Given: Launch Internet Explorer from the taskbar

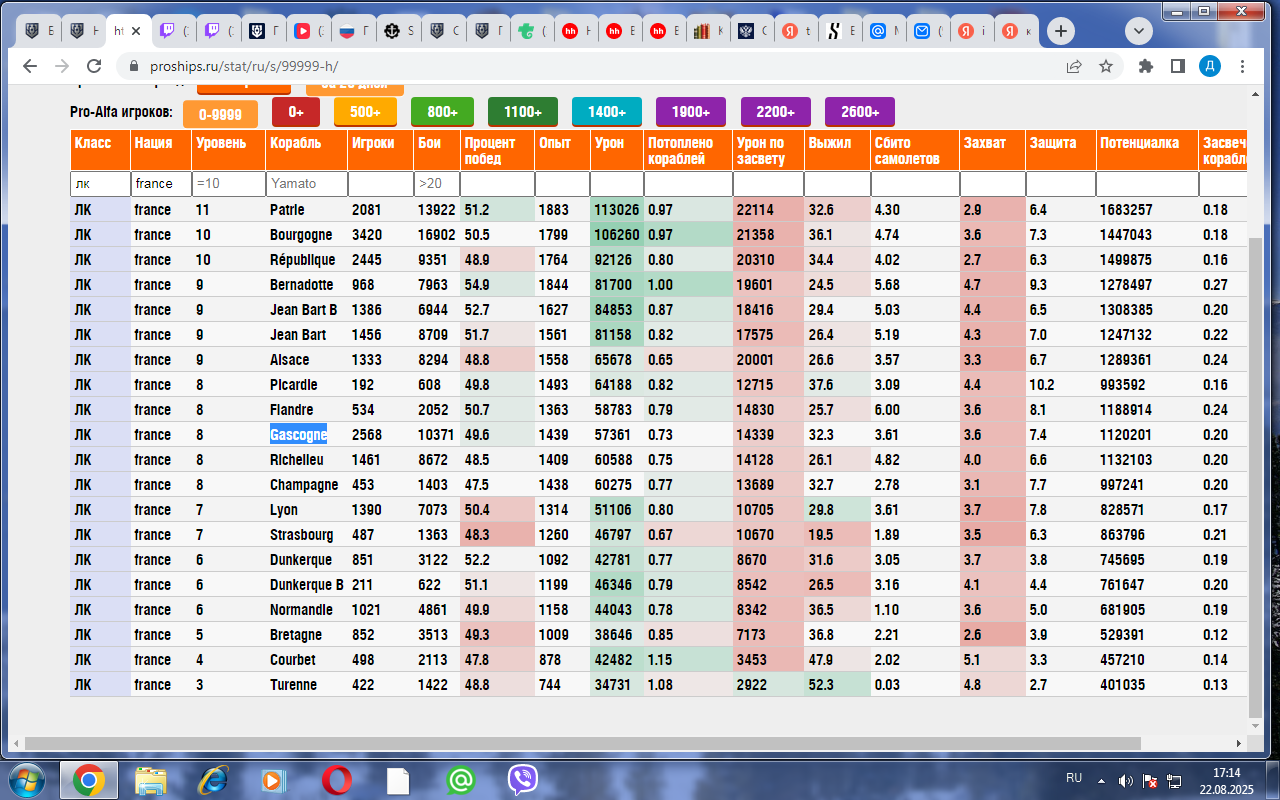Looking at the screenshot, I should coord(212,779).
